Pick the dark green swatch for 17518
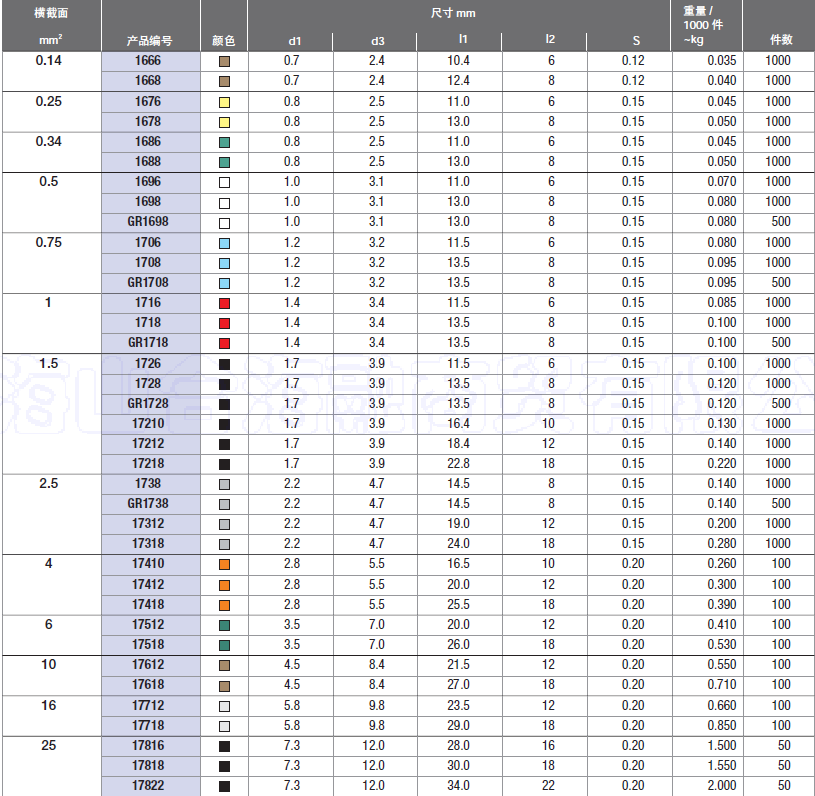The width and height of the screenshot is (815, 796). point(224,645)
